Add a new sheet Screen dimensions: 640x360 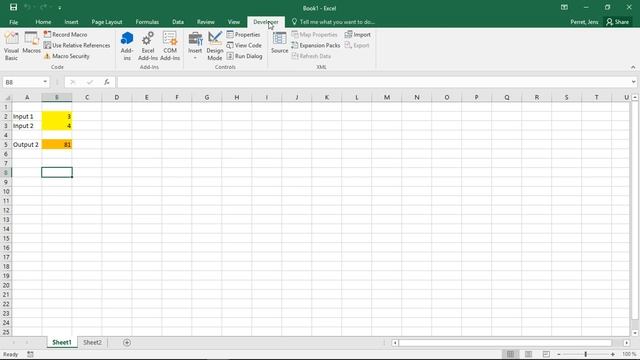click(x=127, y=342)
